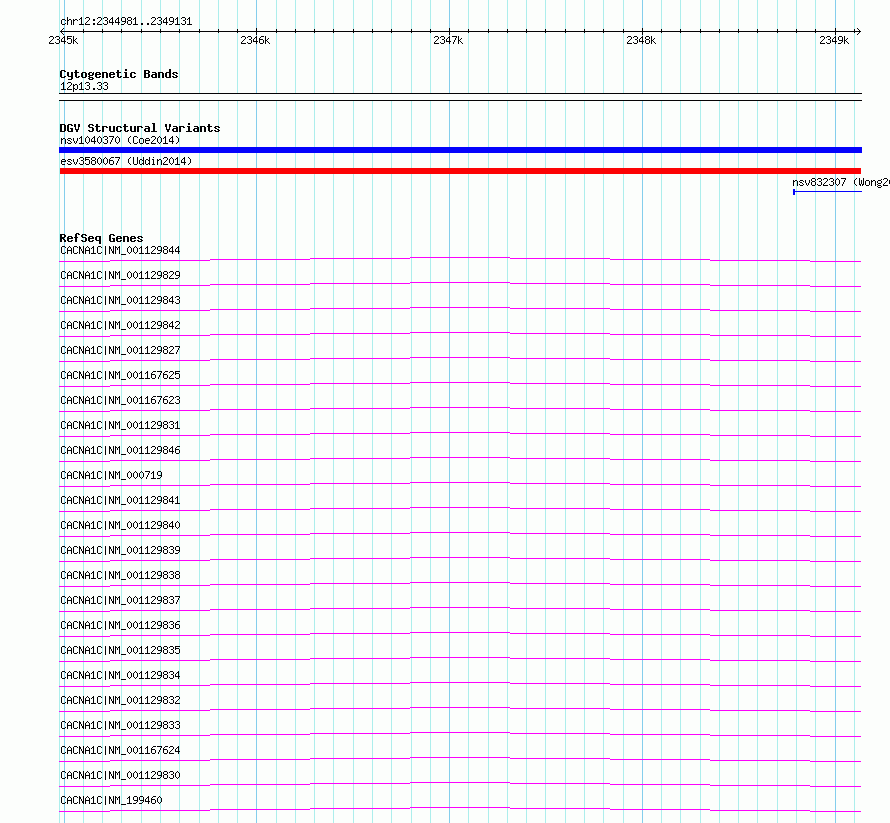Screen dimensions: 890x823
Task: Select transcript CACNA1C|NM_001129833
Action: [x=120, y=725]
